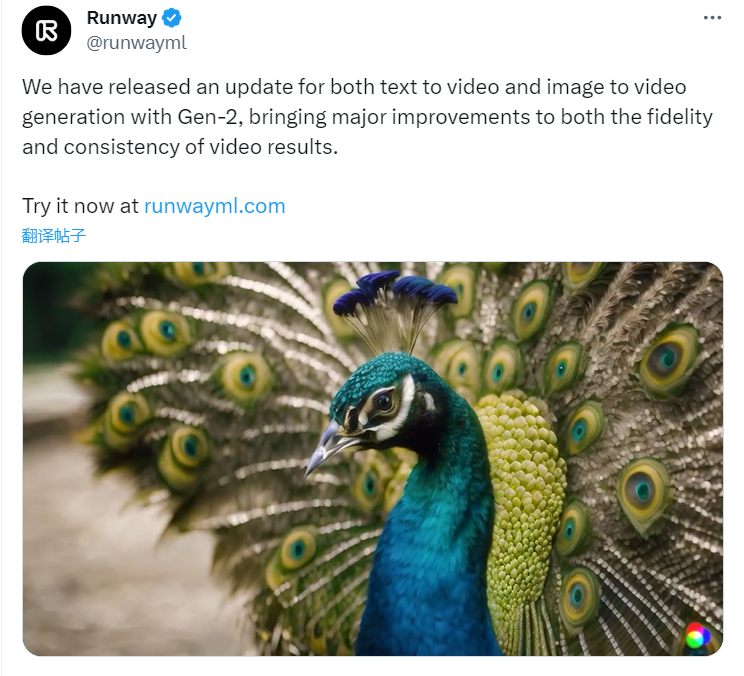This screenshot has height=676, width=744.
Task: Select the first line of the tweet text
Action: 354,87
